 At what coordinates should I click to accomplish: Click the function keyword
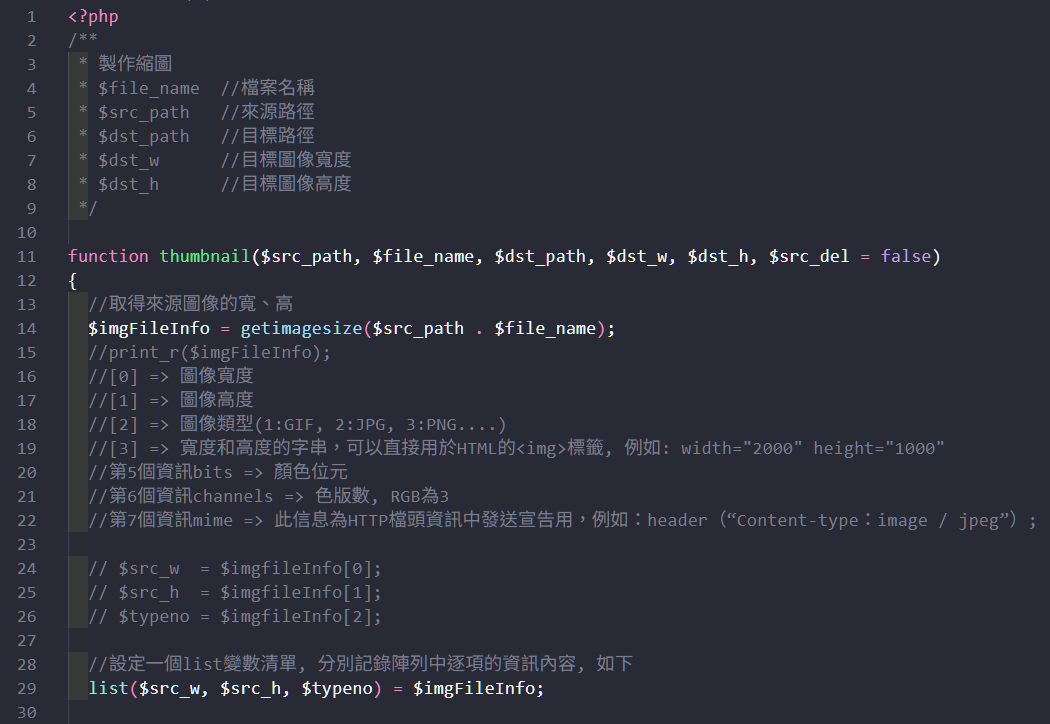(108, 256)
